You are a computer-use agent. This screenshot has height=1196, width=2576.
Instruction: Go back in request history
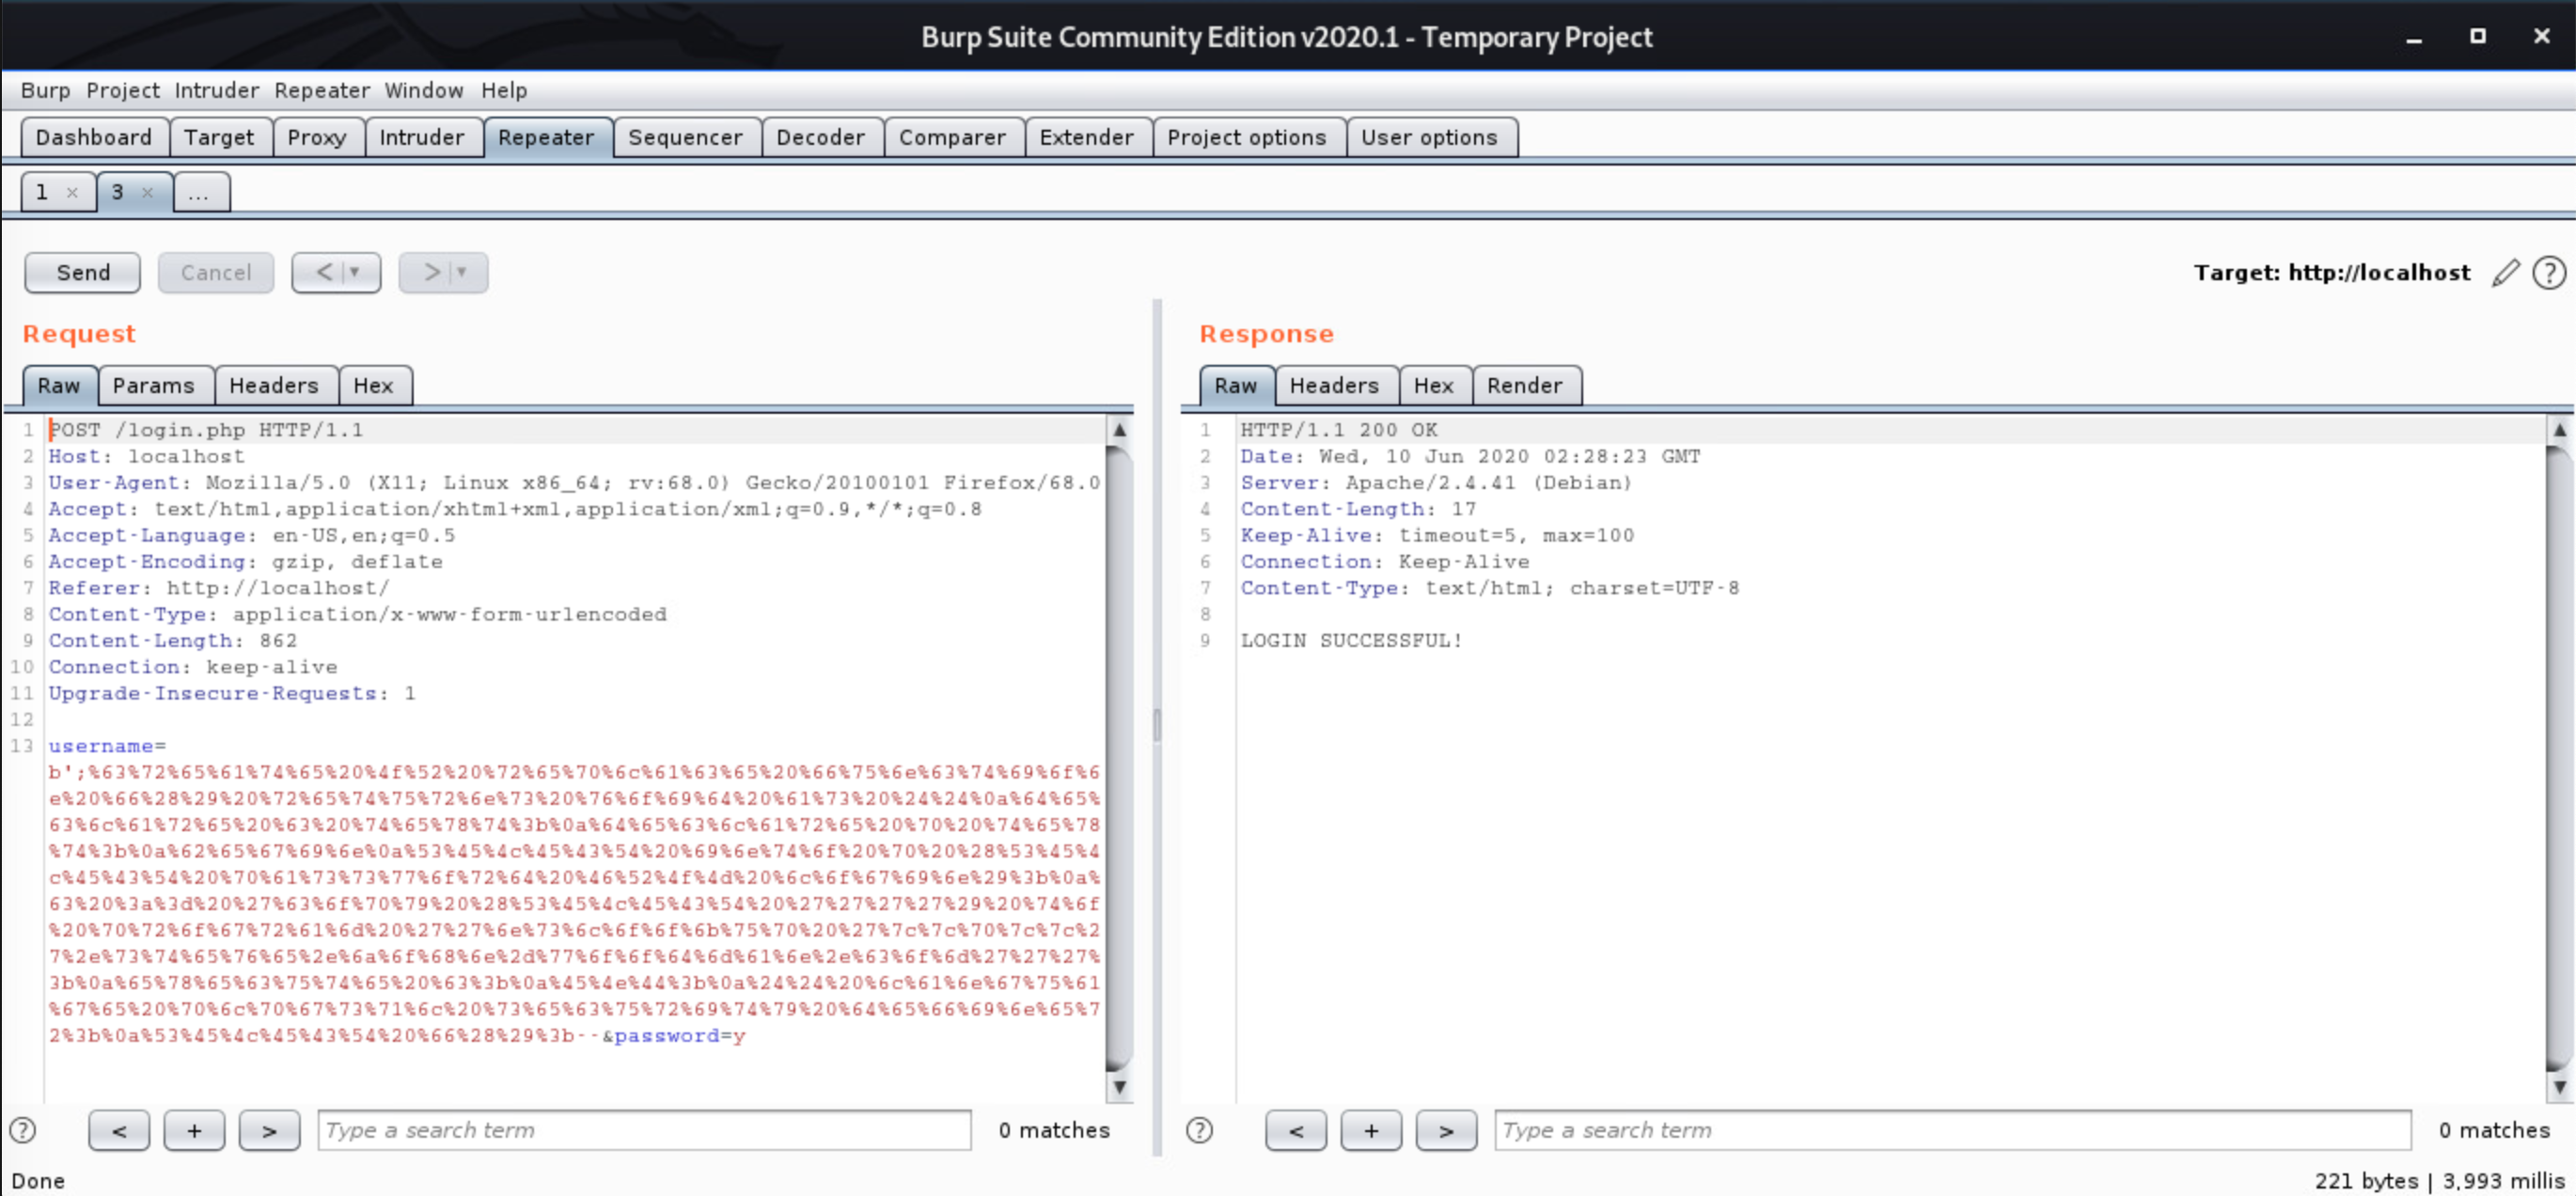pos(324,272)
